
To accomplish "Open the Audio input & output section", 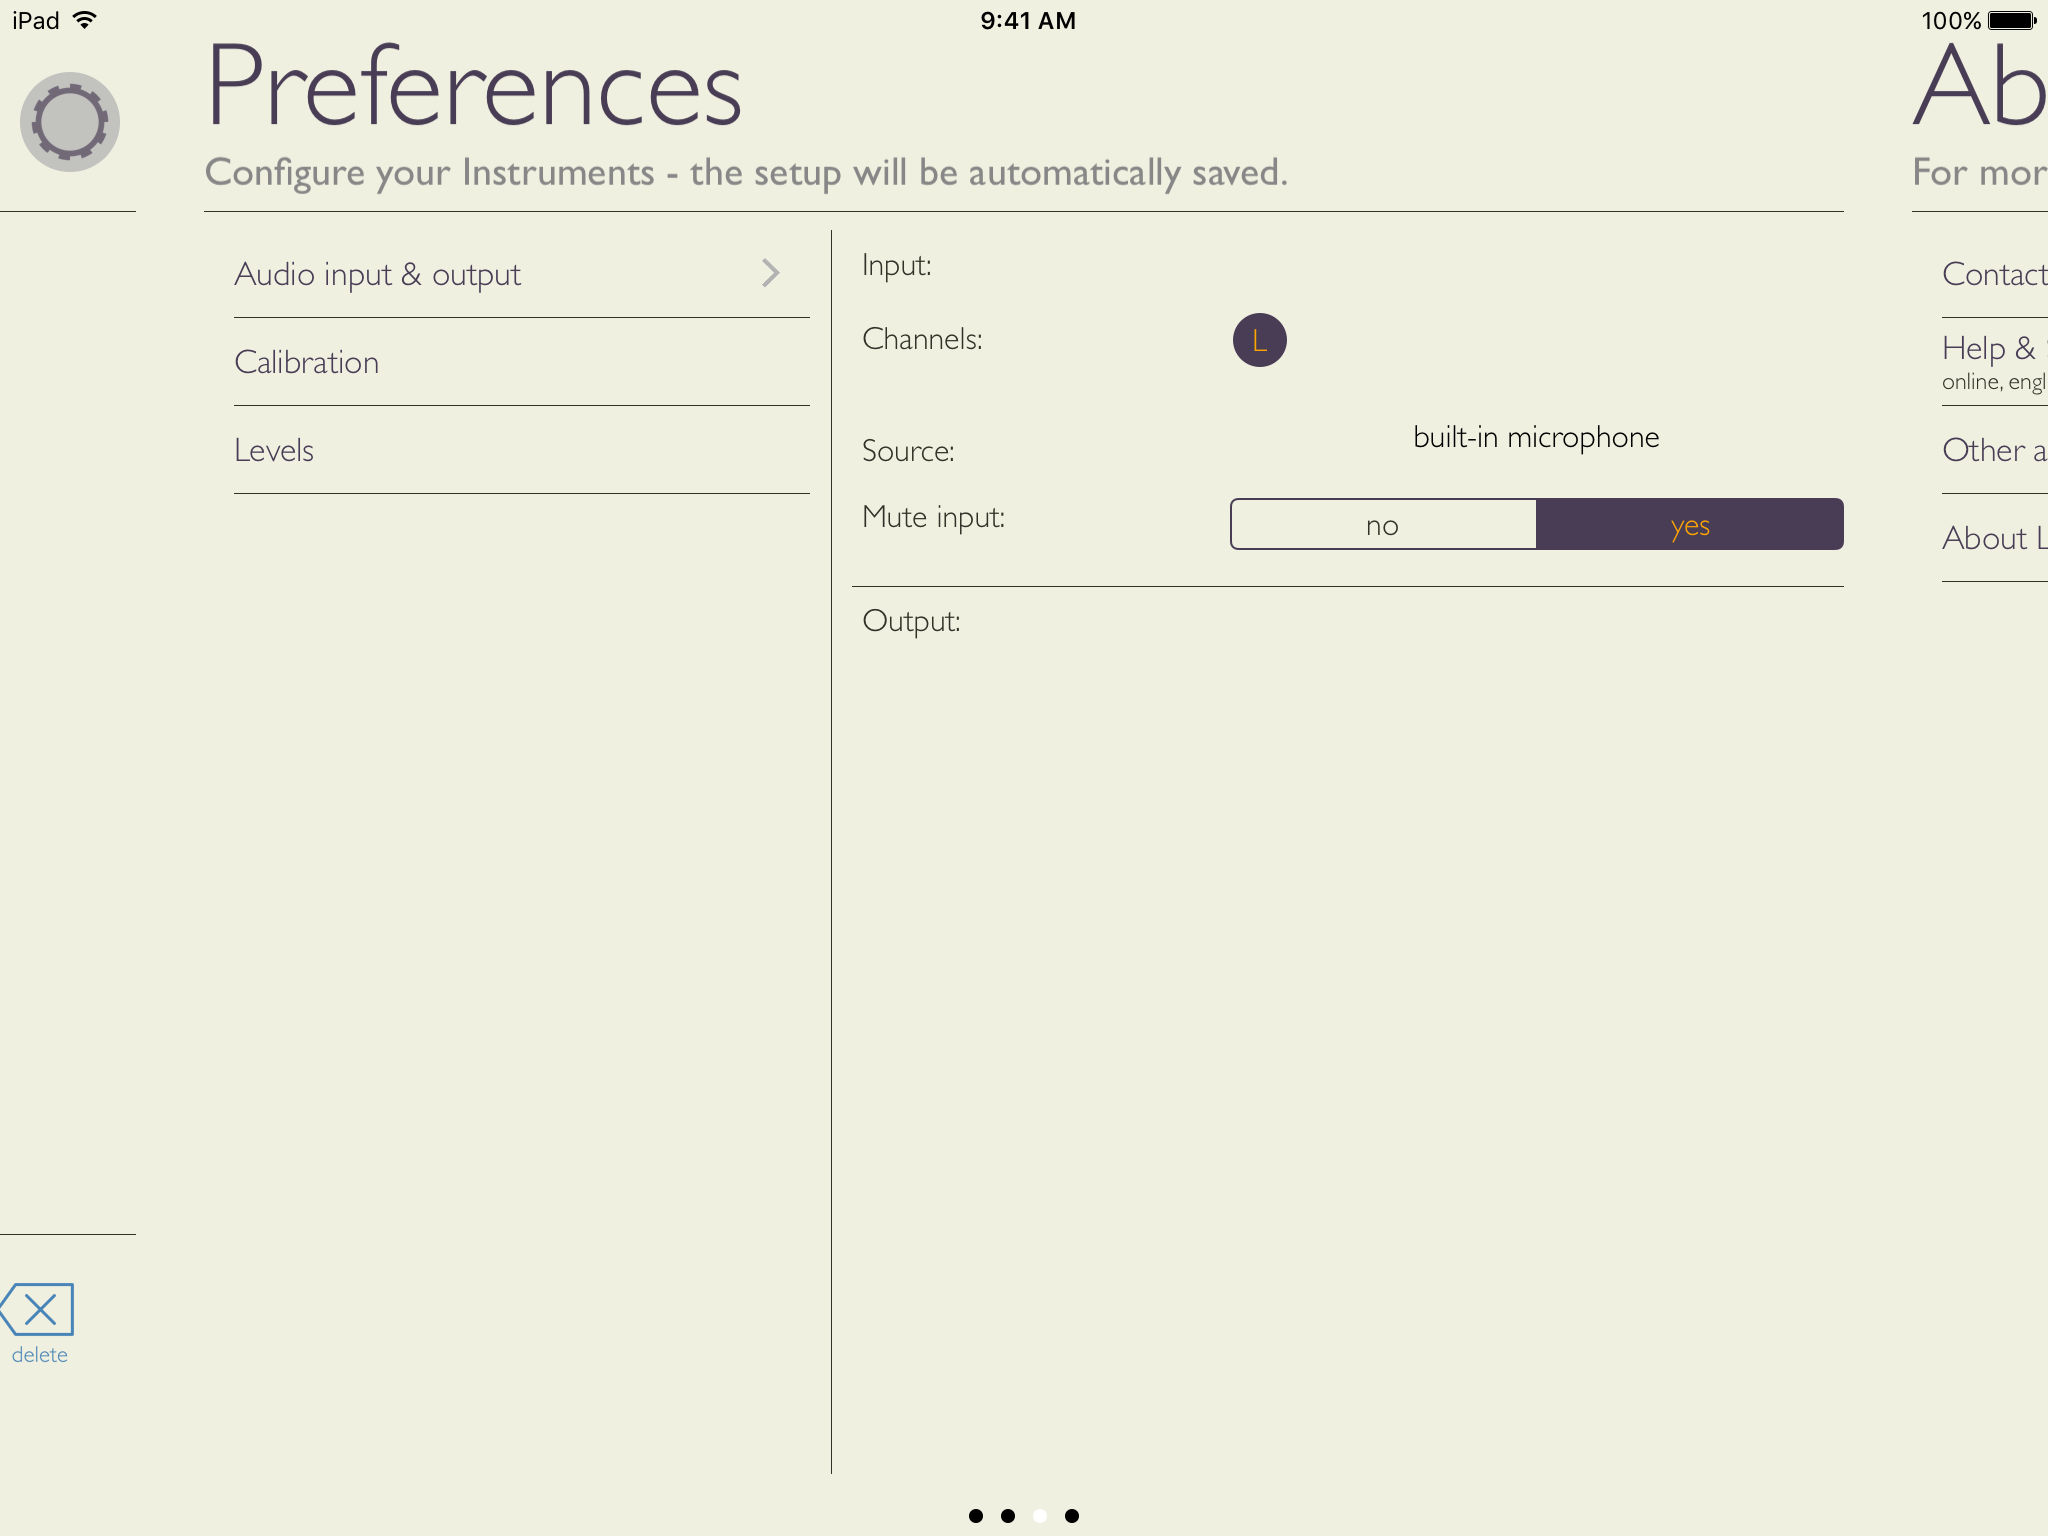I will 521,274.
